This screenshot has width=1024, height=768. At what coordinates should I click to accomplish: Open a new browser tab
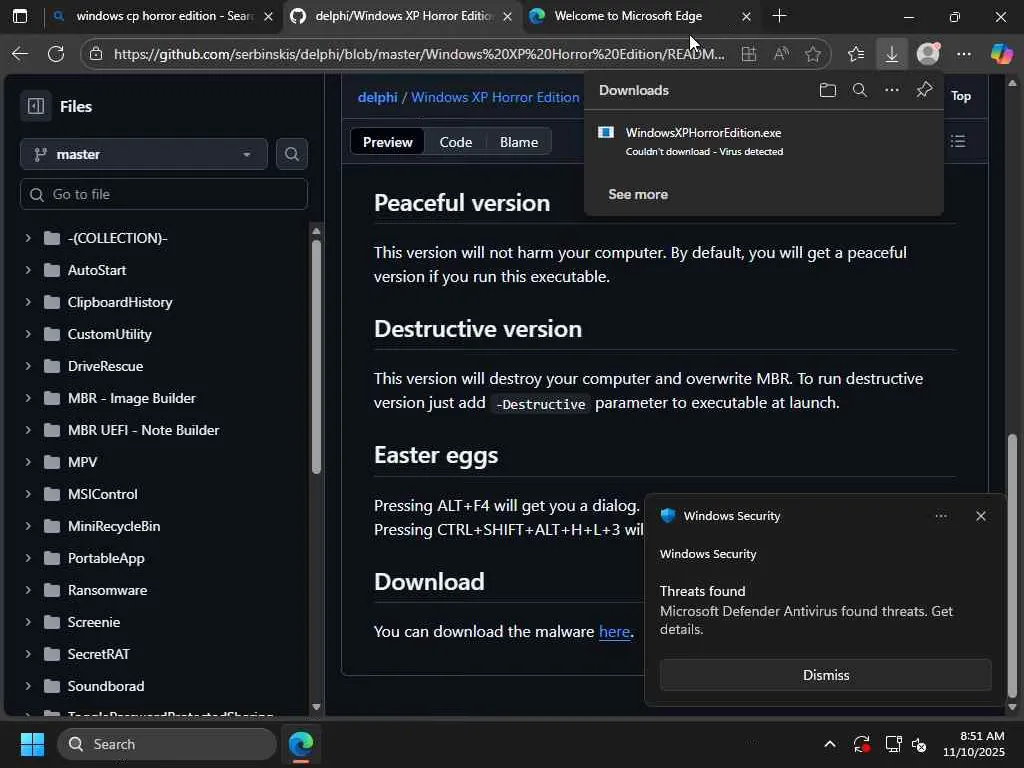pyautogui.click(x=779, y=16)
